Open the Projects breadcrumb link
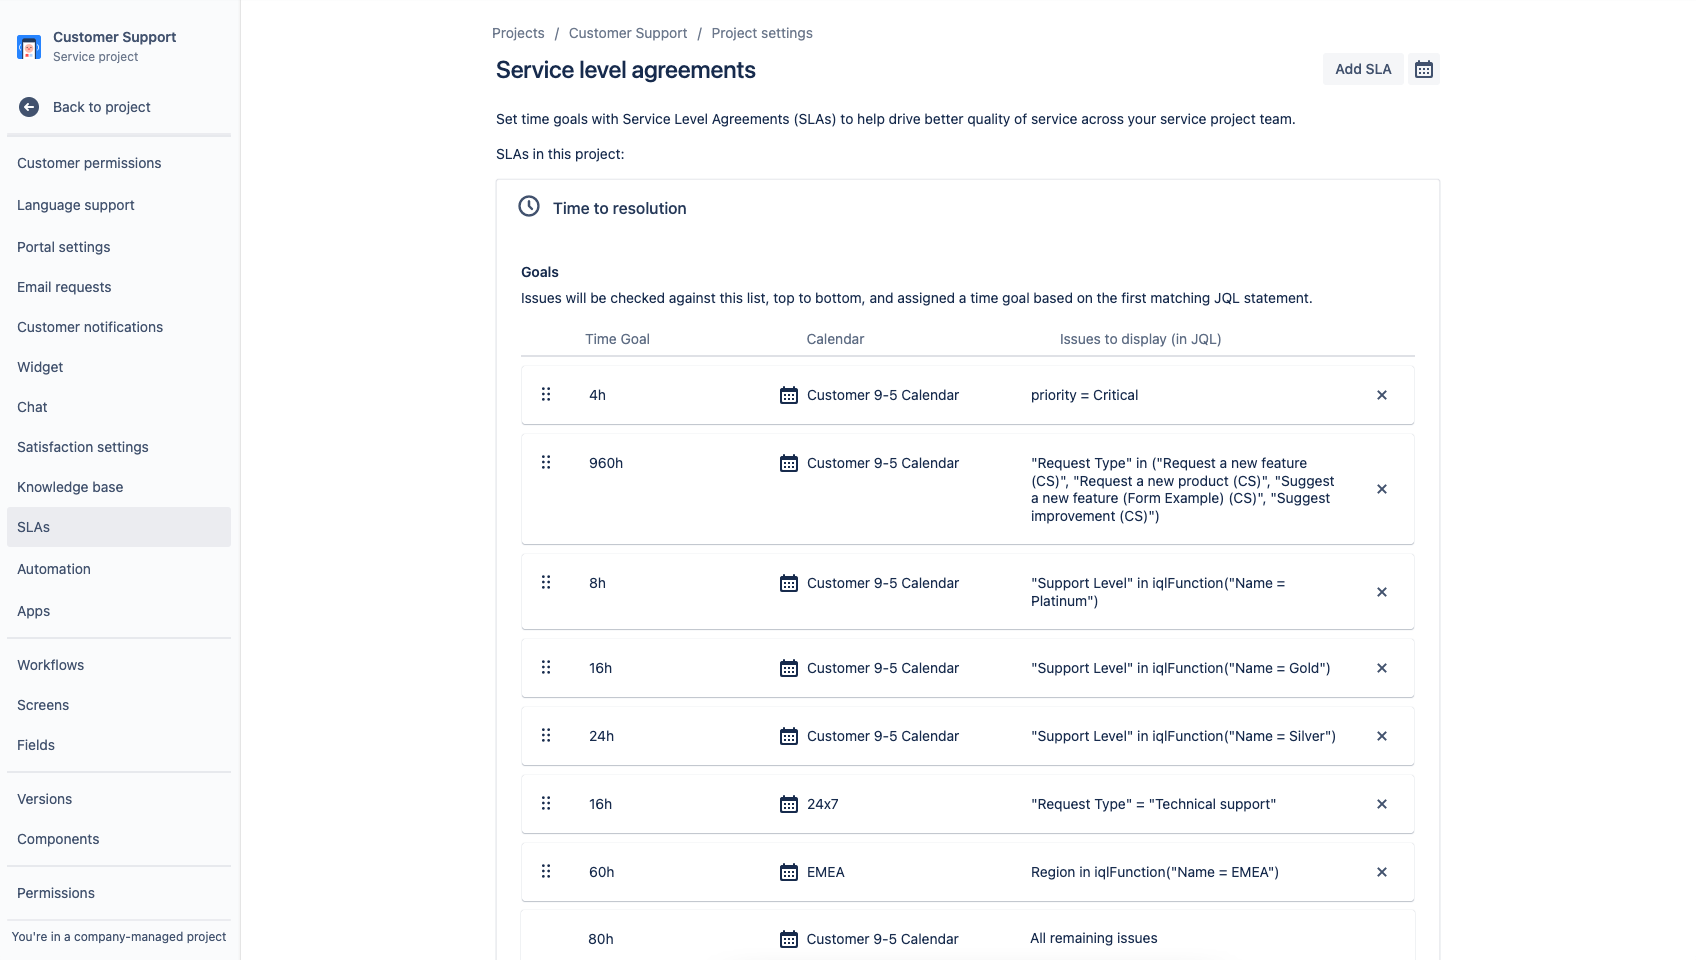The width and height of the screenshot is (1696, 960). pos(518,32)
